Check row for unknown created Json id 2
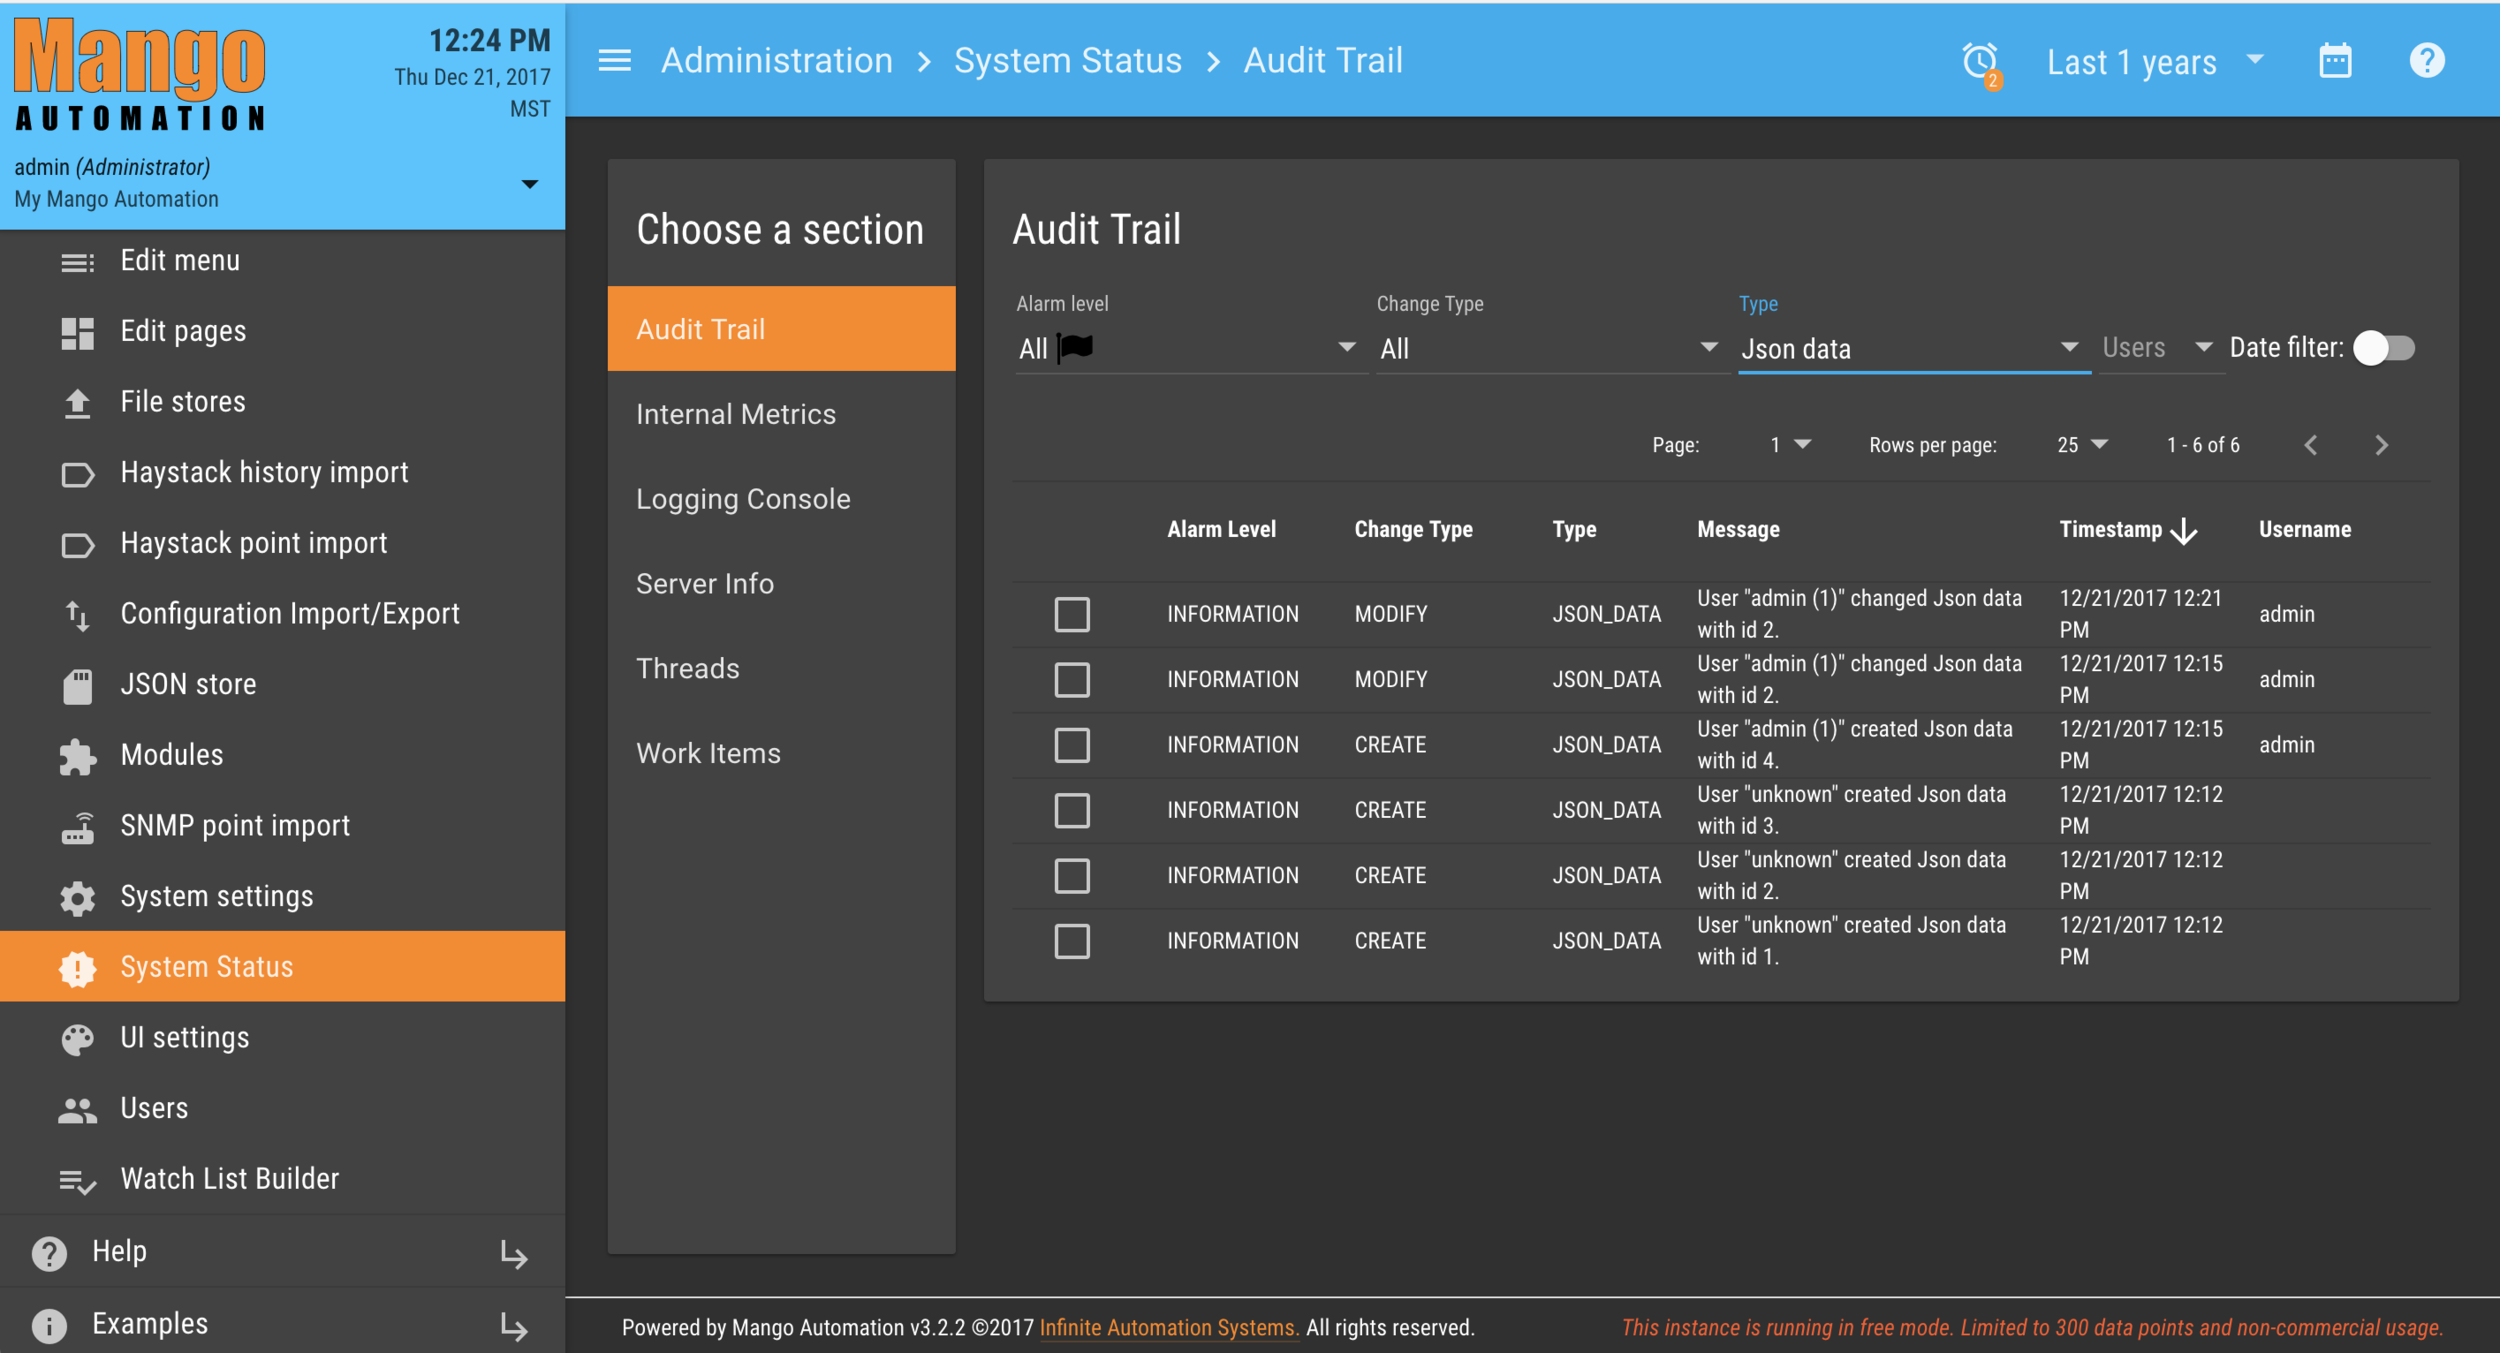2500x1353 pixels. click(1071, 876)
